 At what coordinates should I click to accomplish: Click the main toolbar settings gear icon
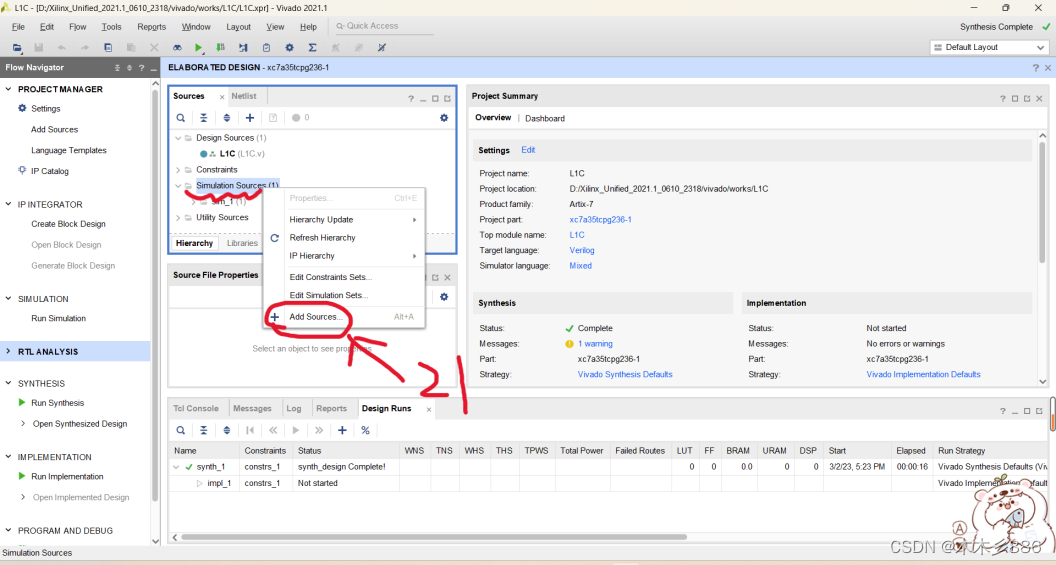289,47
